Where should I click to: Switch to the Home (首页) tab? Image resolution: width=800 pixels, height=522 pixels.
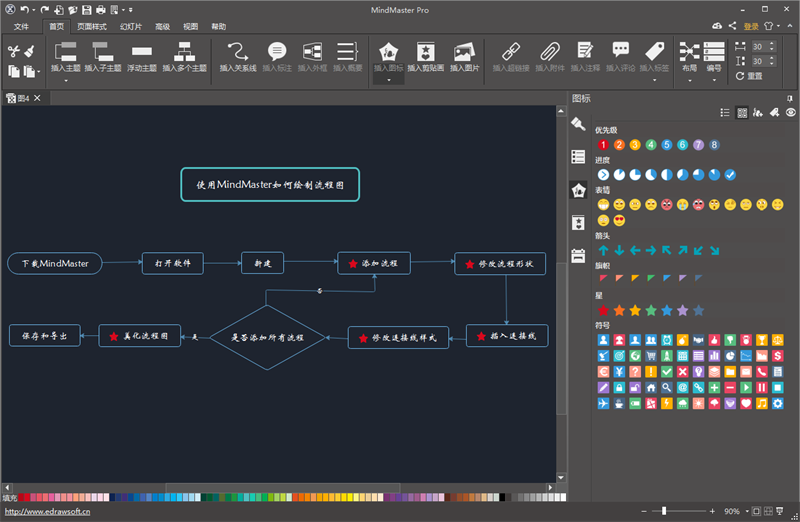click(56, 27)
